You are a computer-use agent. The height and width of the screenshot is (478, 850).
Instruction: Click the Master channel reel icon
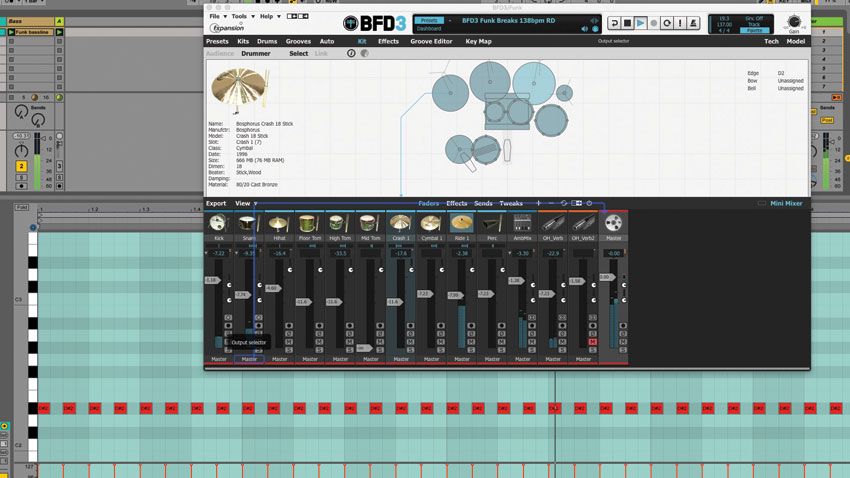[613, 224]
